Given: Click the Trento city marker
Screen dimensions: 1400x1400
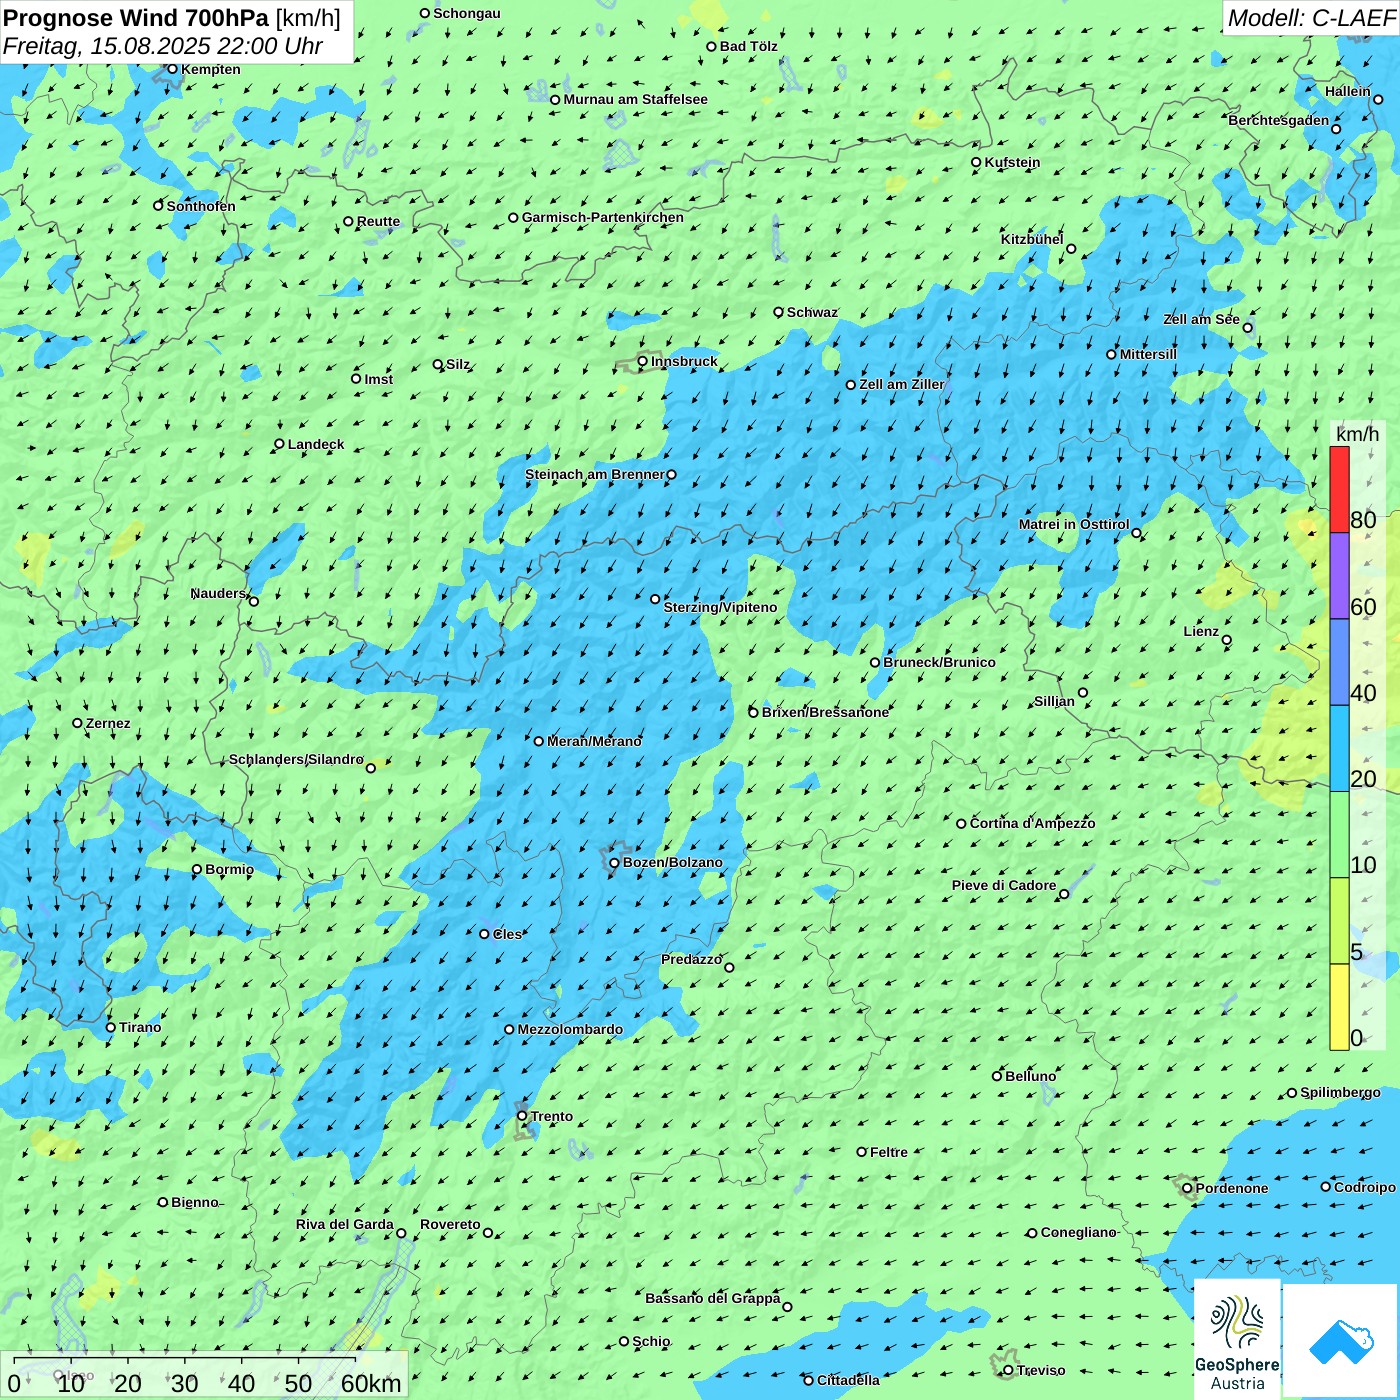Looking at the screenshot, I should [x=522, y=1116].
